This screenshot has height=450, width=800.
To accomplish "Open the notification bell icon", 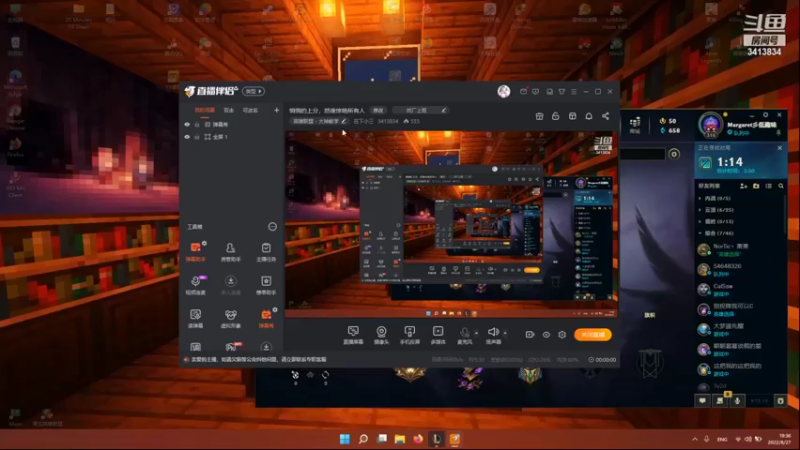I will 589,116.
